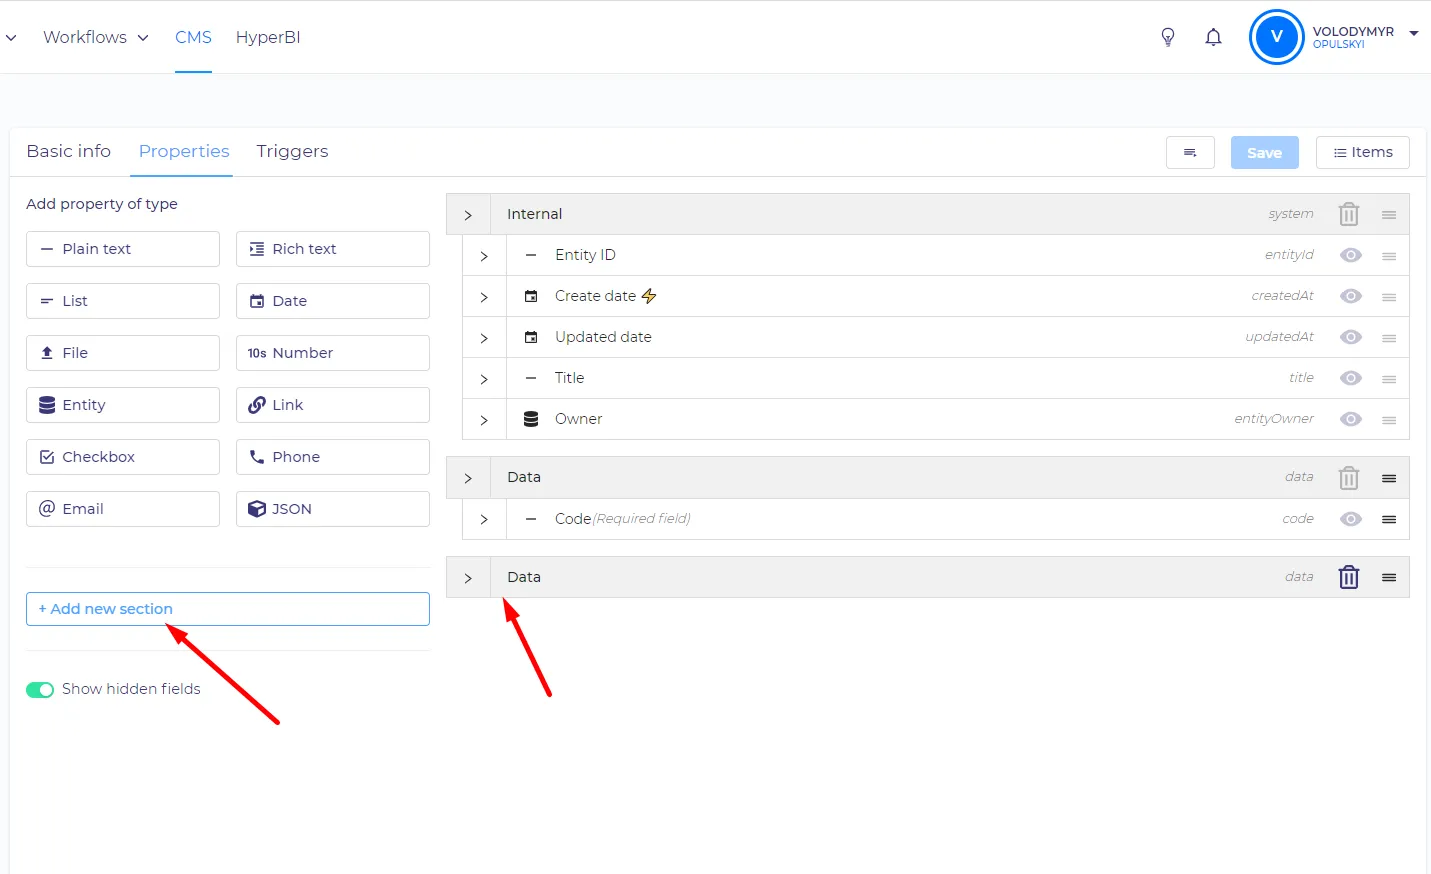This screenshot has height=874, width=1431.
Task: Add a JSON property
Action: point(333,509)
